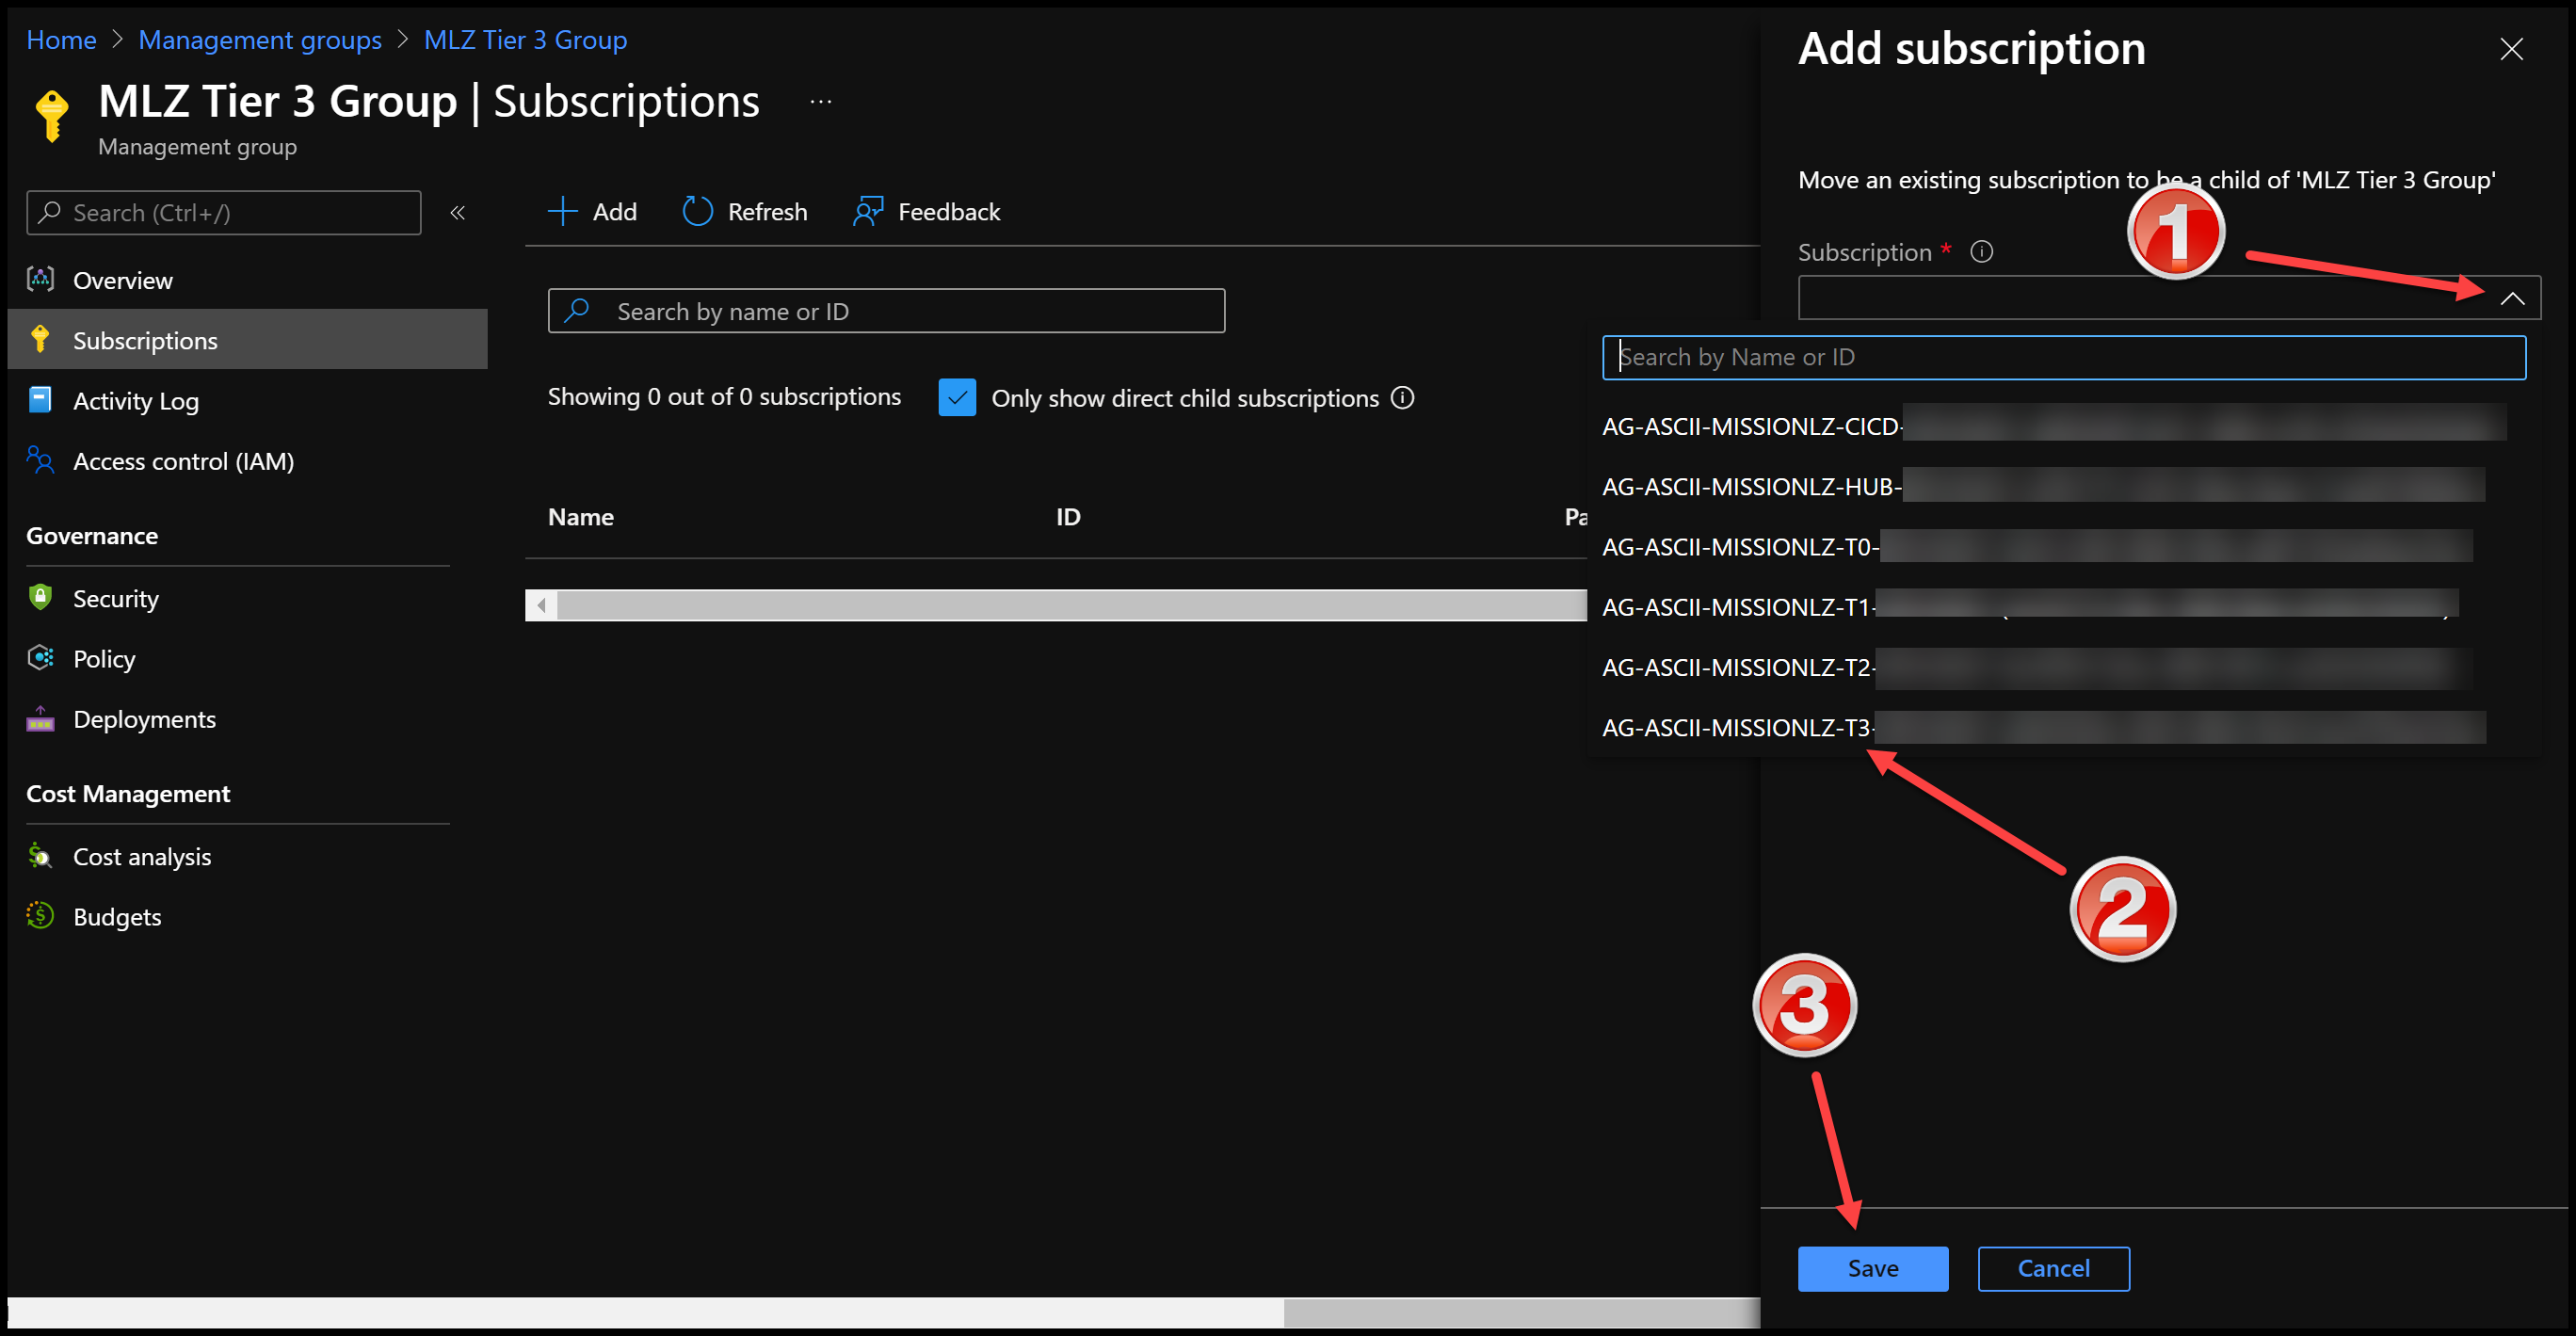Uncheck Only show direct child subscriptions
The image size is (2576, 1336).
(957, 397)
